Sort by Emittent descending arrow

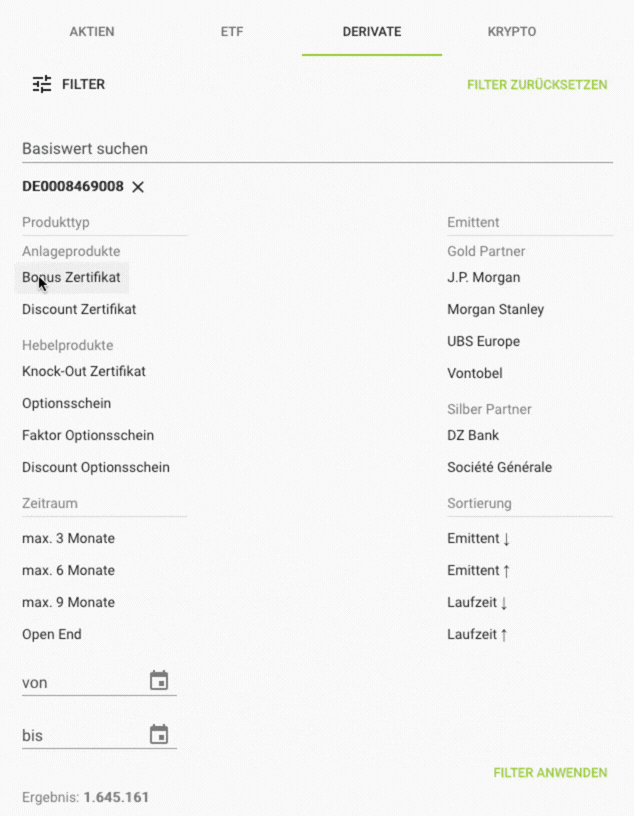coord(479,539)
